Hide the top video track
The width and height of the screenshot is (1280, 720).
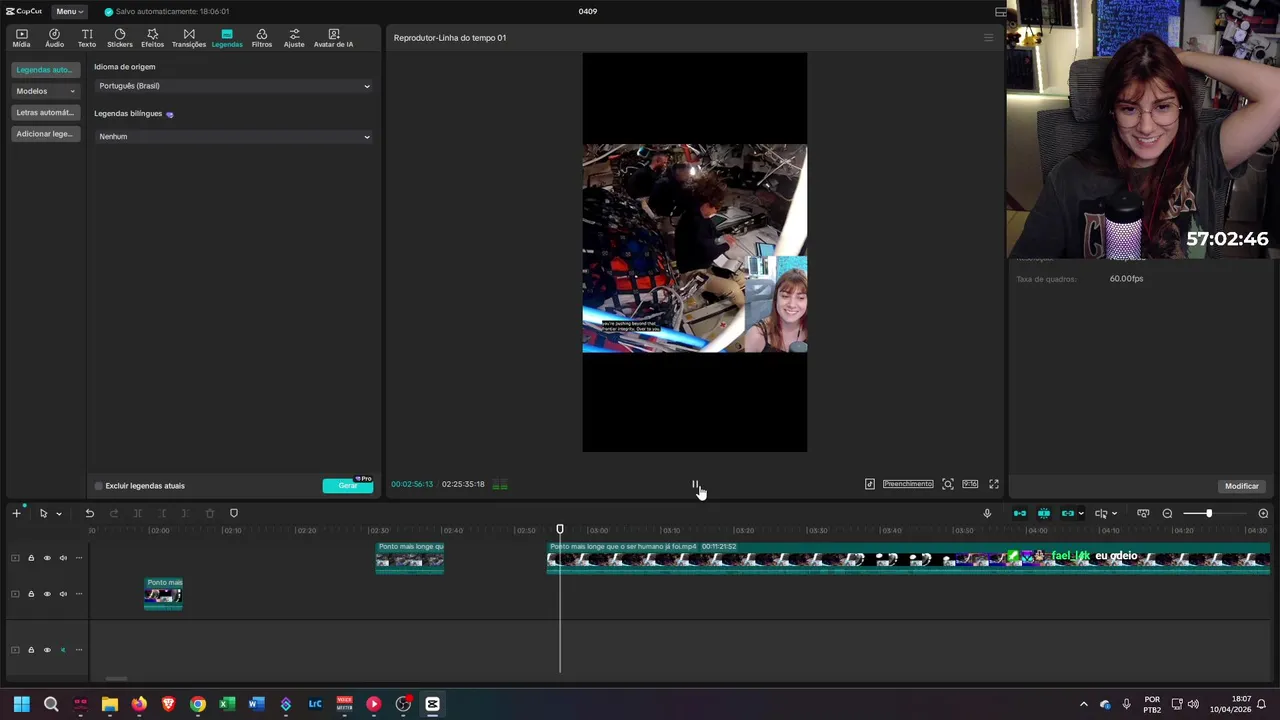[47, 558]
